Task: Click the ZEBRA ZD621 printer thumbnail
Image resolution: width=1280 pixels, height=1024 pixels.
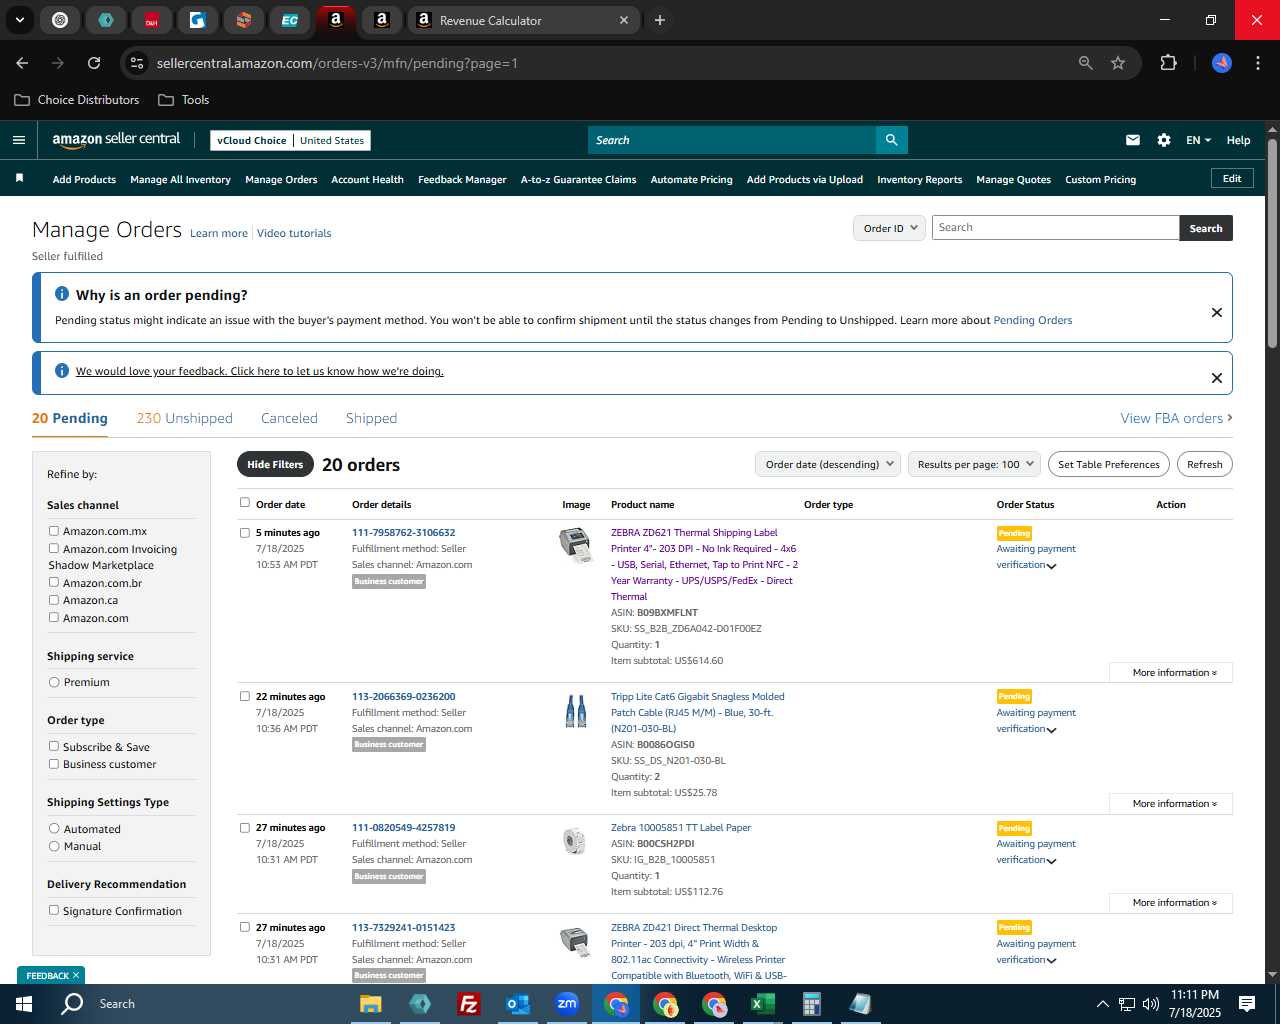Action: coord(575,545)
